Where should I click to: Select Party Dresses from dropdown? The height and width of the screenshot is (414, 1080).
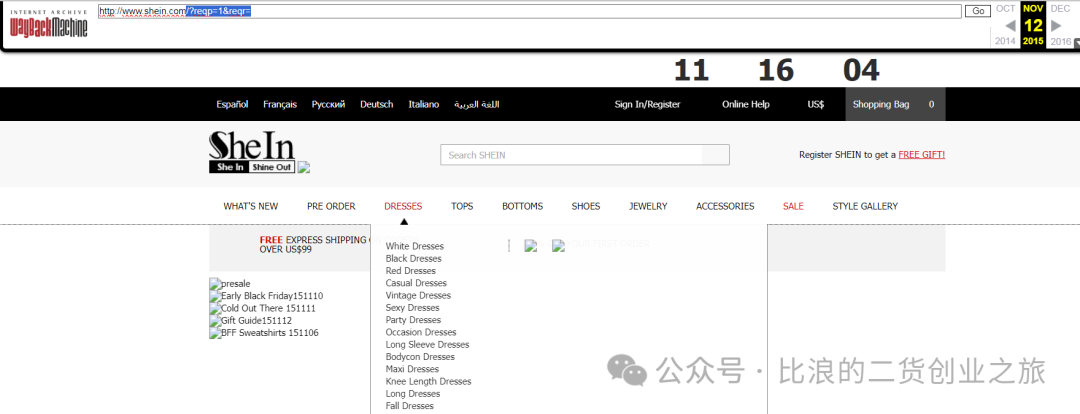[x=413, y=320]
